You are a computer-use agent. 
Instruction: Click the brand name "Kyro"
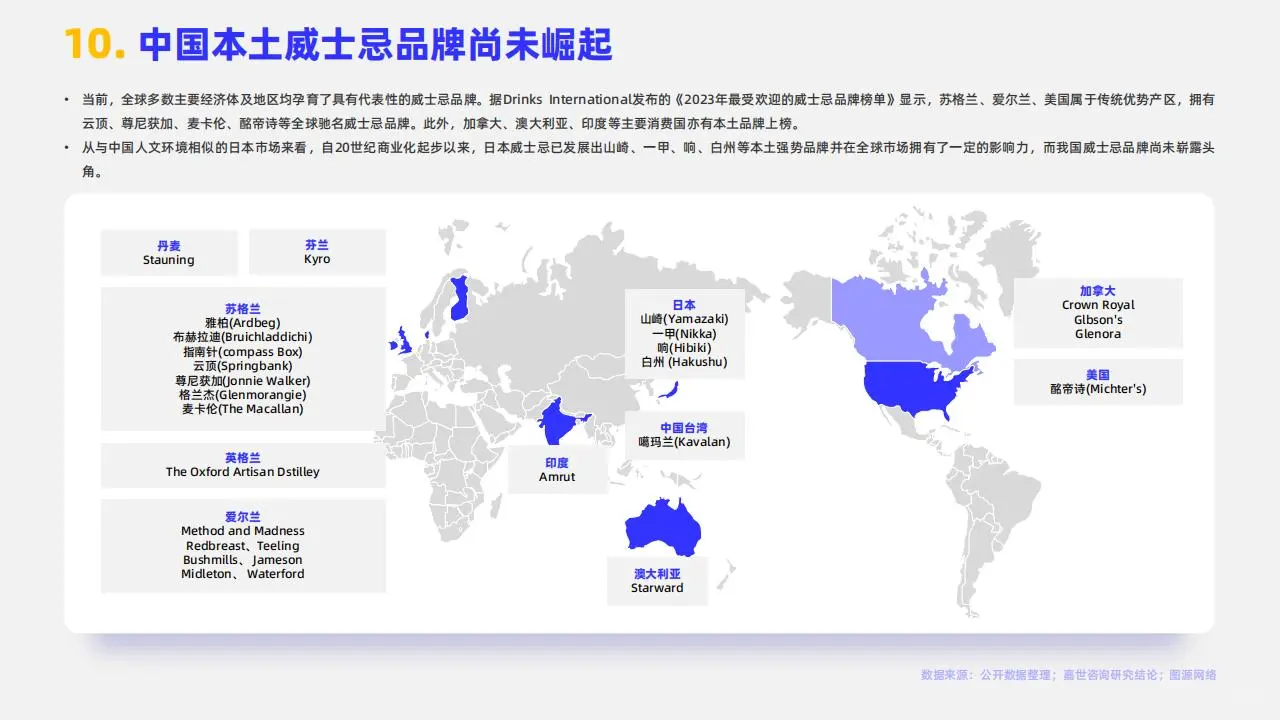coord(317,259)
